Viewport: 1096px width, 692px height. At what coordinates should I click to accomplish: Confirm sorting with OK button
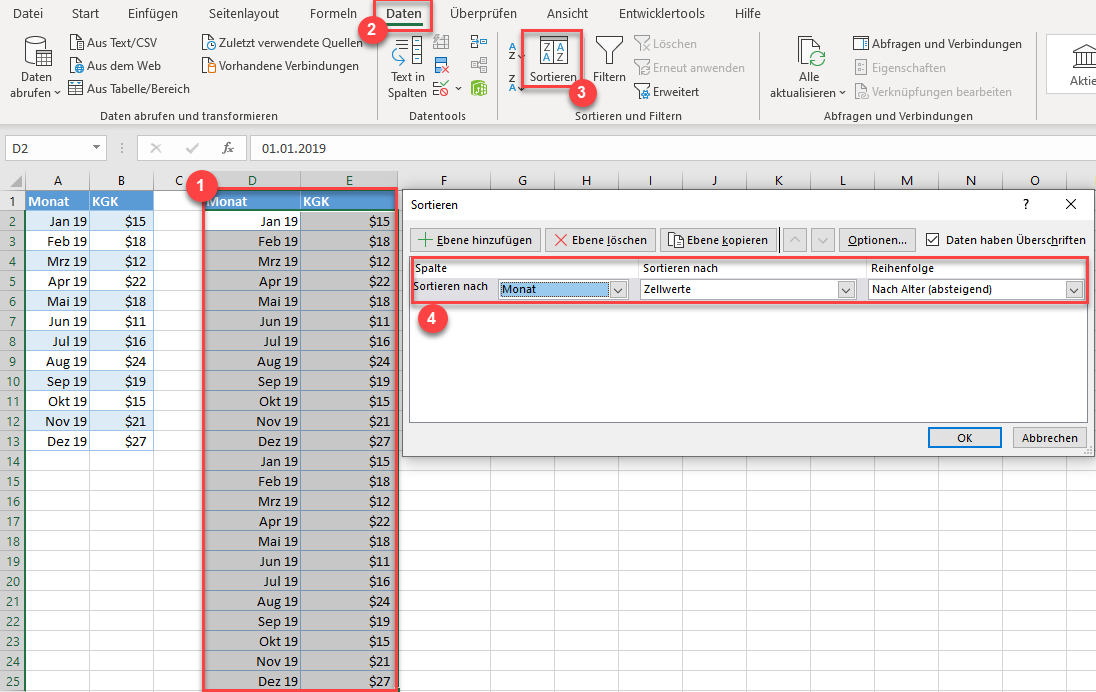[x=965, y=438]
